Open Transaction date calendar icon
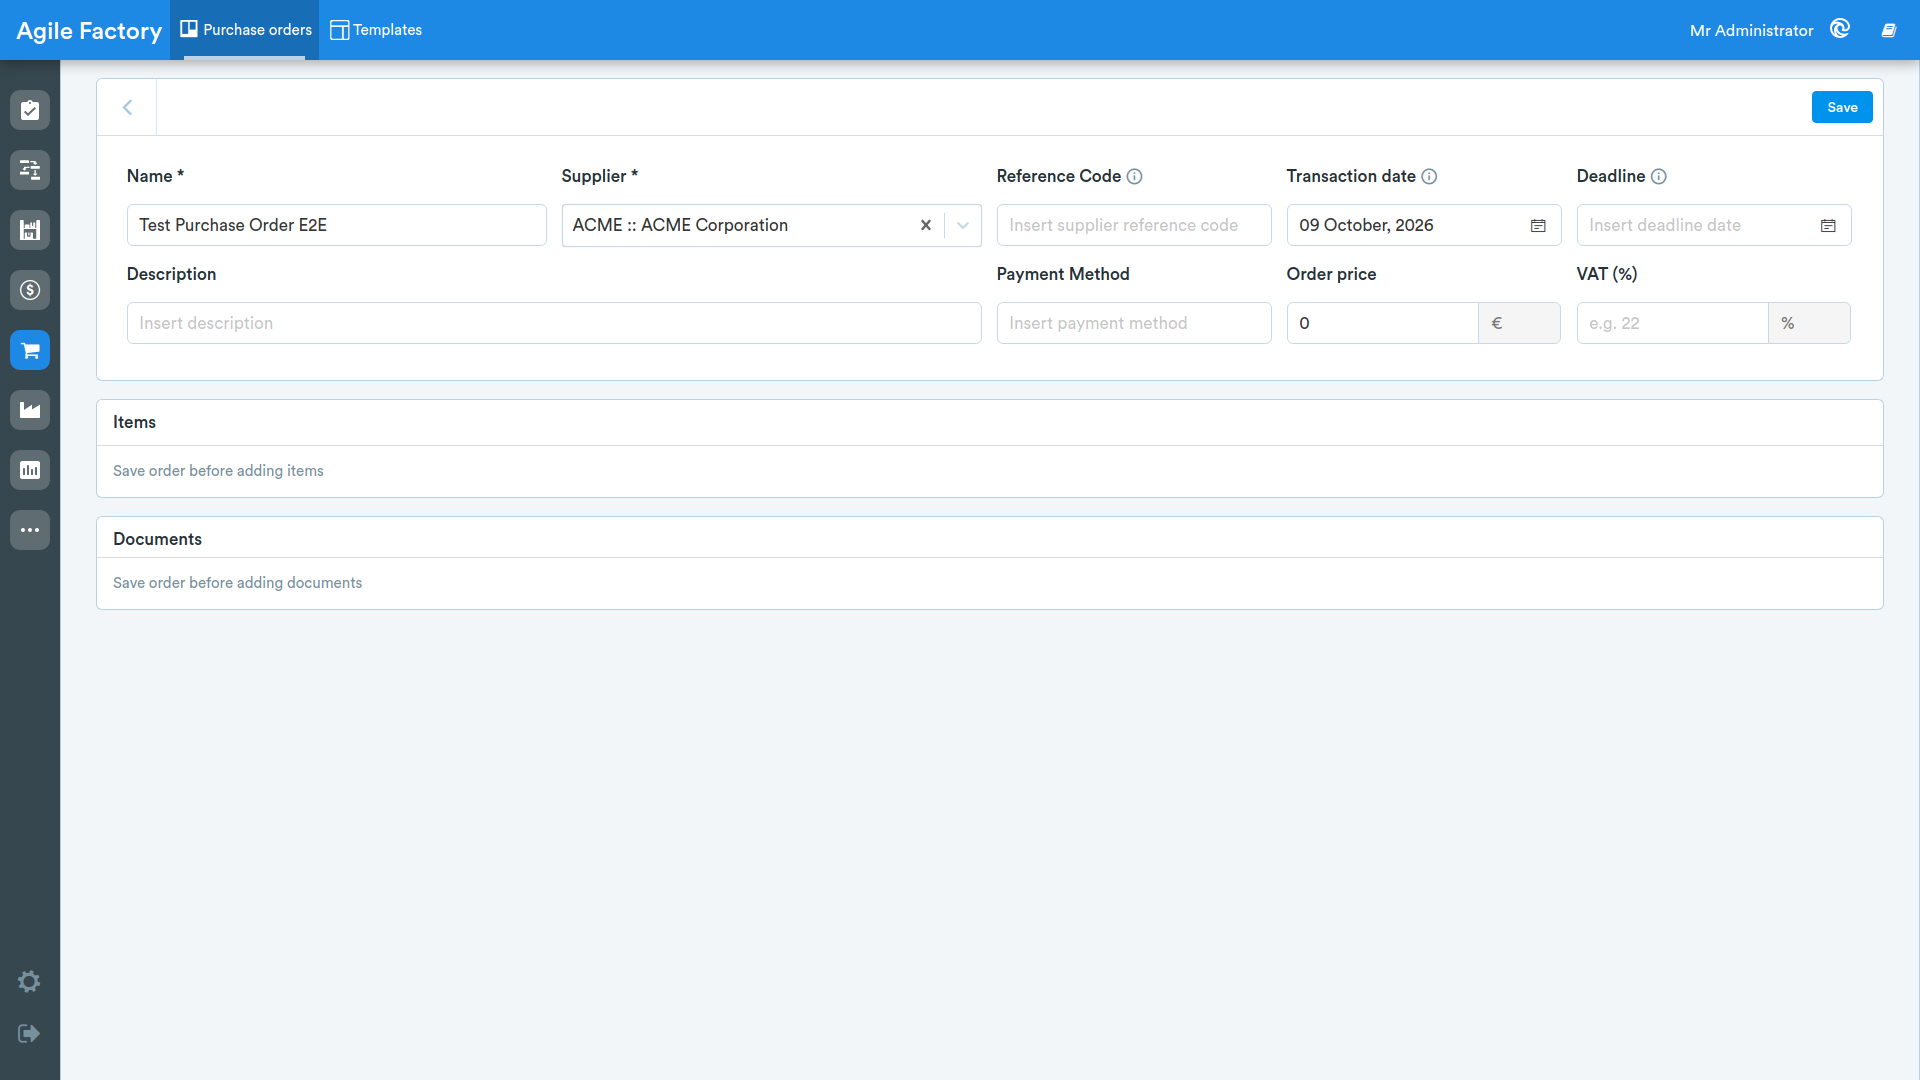 point(1538,226)
